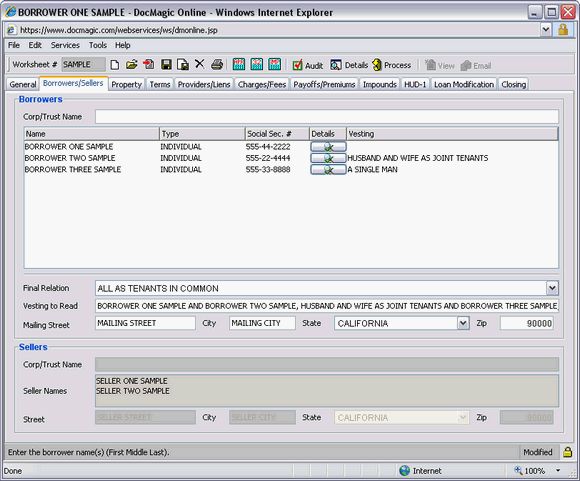
Task: Click the Social Sec. # column header
Action: coord(277,134)
